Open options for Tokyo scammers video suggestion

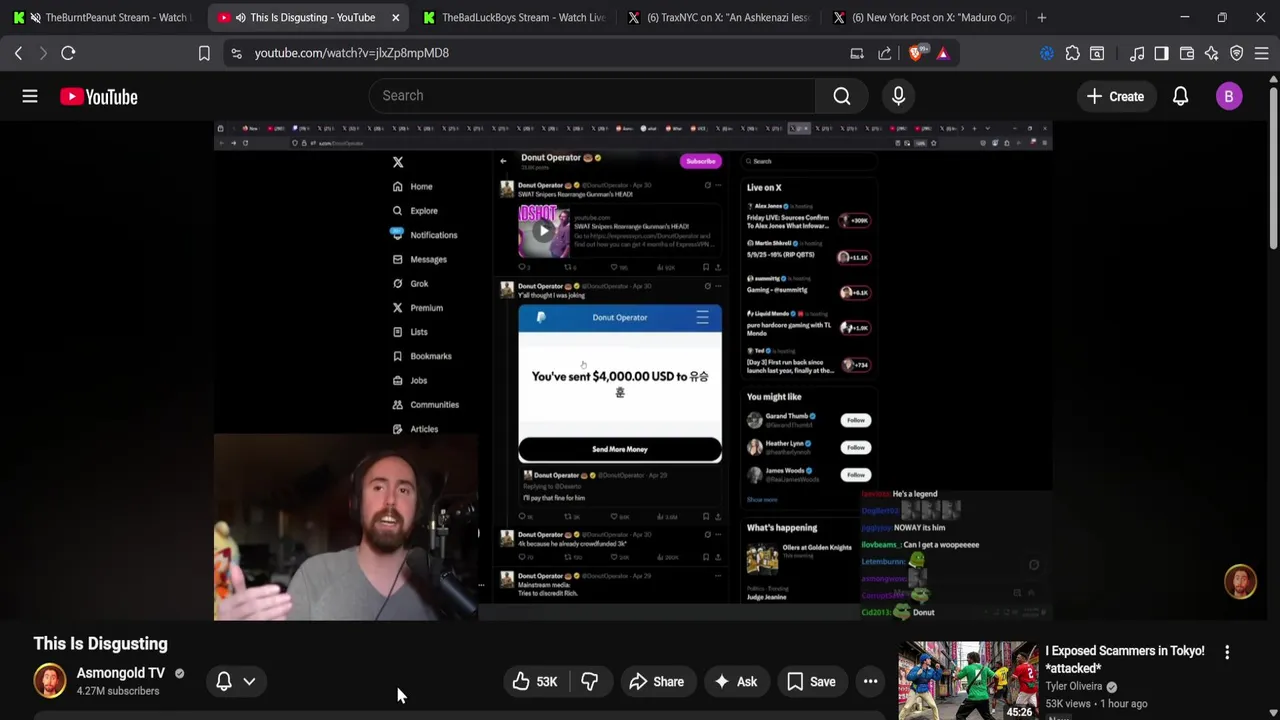pos(1227,652)
